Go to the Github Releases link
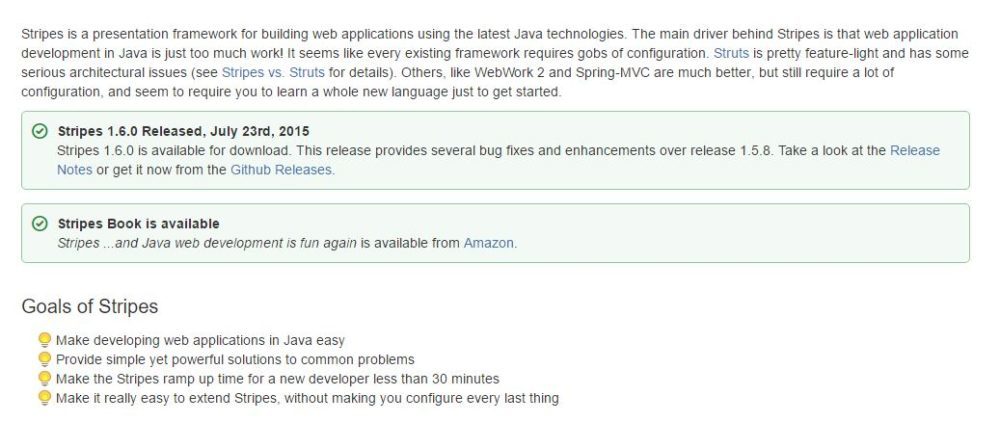 point(281,170)
